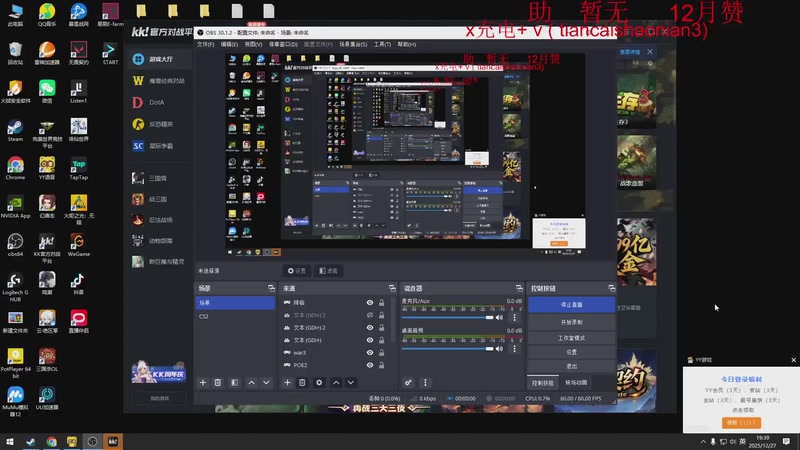Add a new source with the plus icon

click(x=287, y=383)
